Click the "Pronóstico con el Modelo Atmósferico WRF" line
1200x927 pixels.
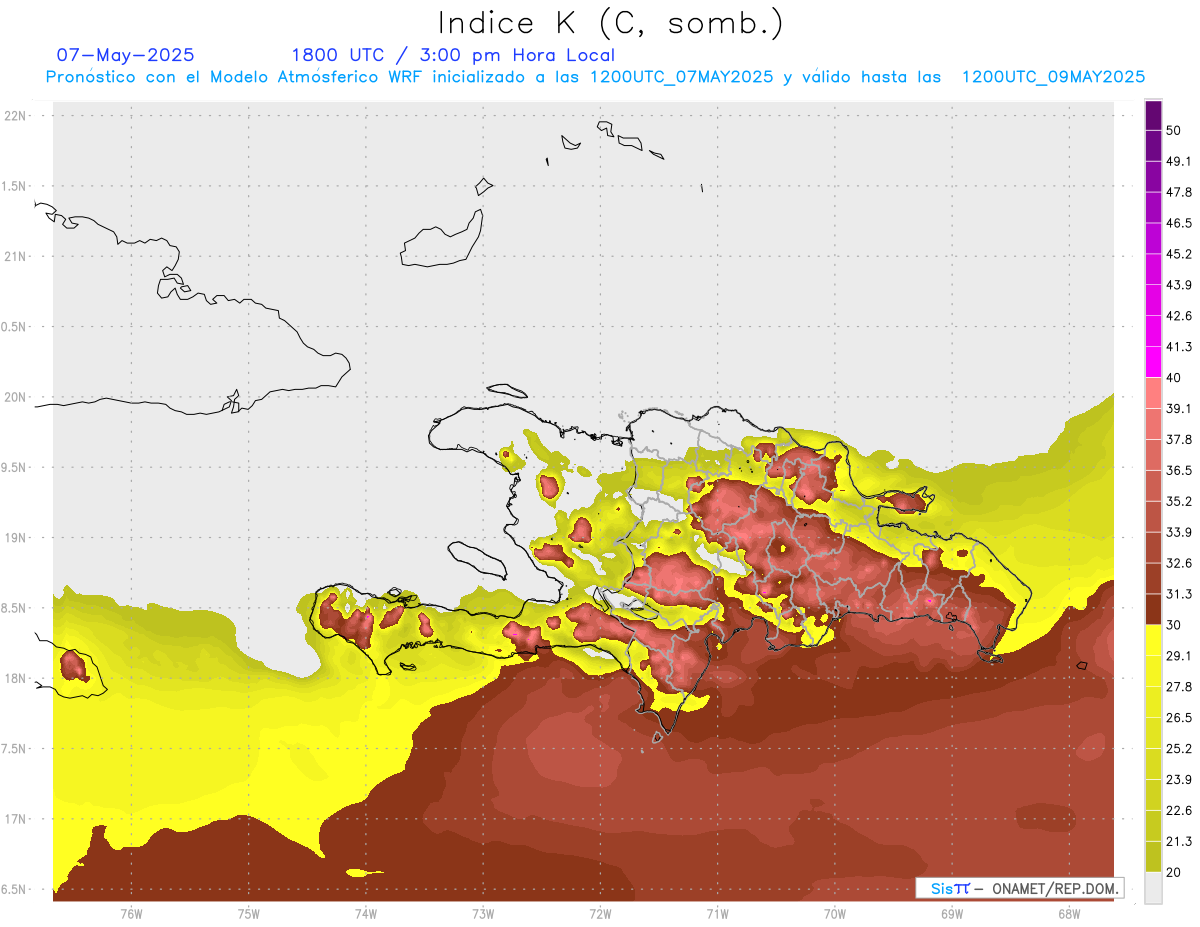[595, 77]
